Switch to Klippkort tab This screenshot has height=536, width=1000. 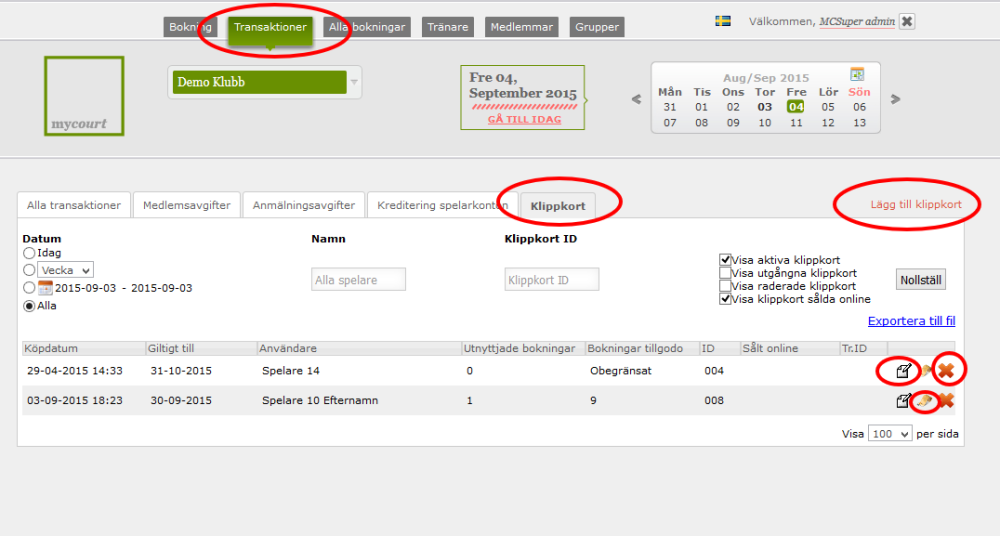coord(558,206)
